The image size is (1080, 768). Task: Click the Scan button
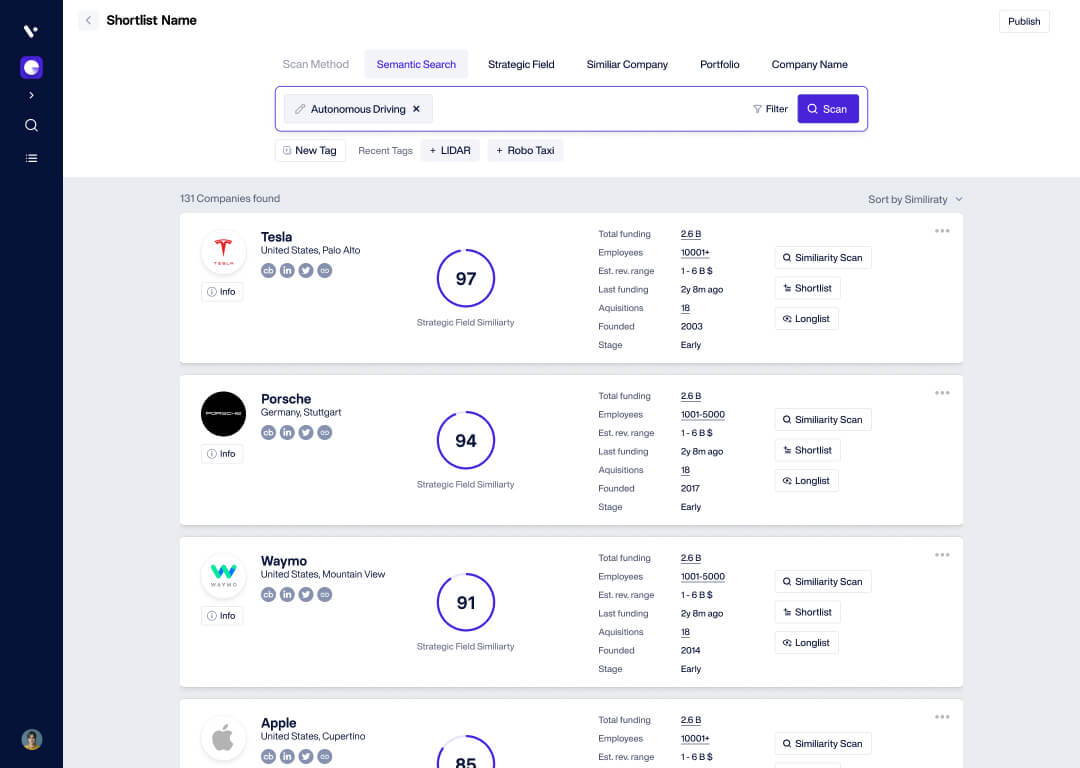coord(828,109)
